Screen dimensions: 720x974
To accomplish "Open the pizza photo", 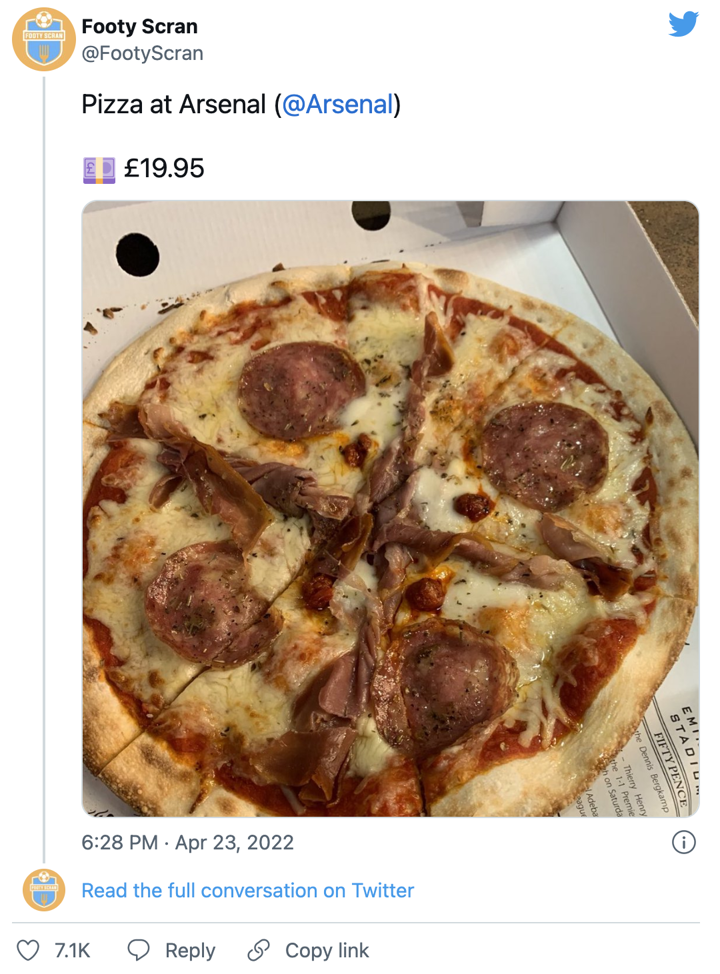I will pos(390,508).
